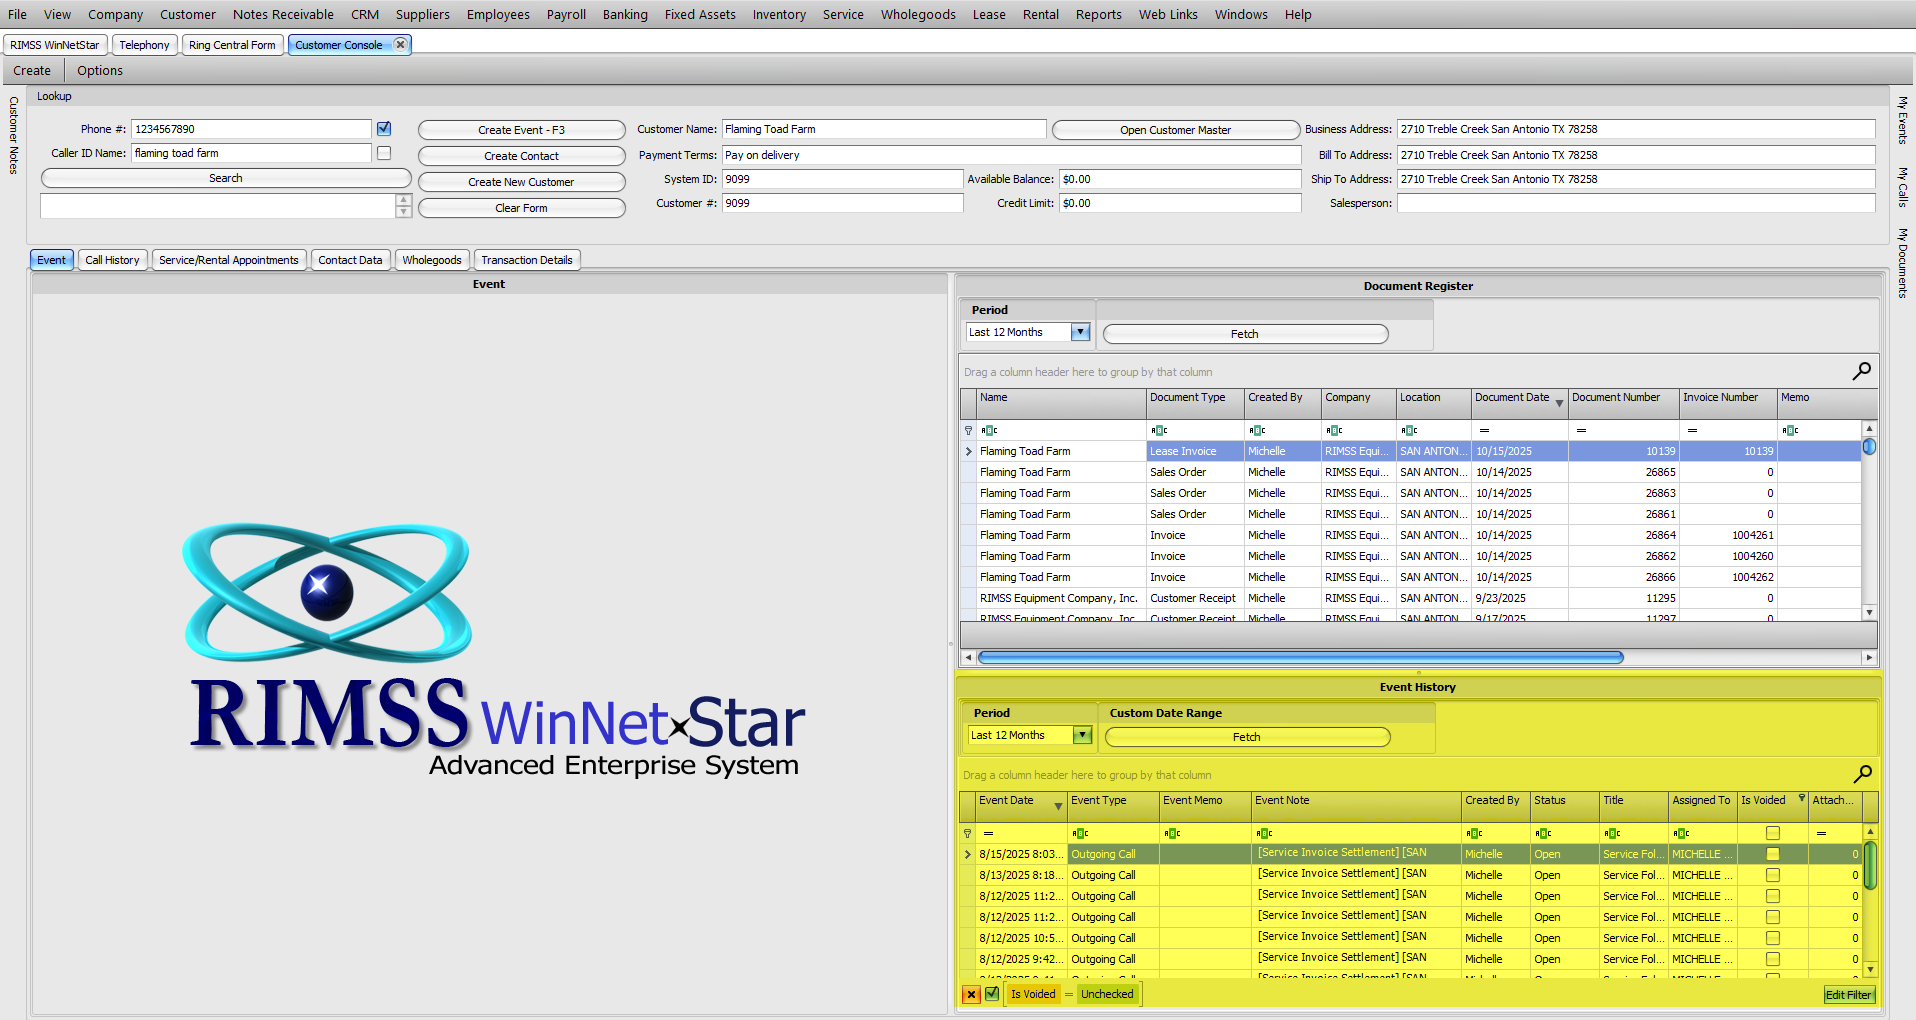Click Document Date equals filter icon

pyautogui.click(x=1484, y=430)
